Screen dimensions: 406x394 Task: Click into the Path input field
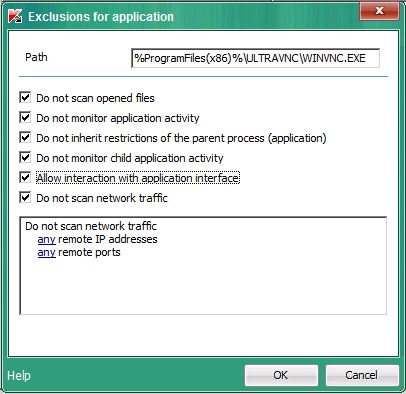tap(255, 58)
